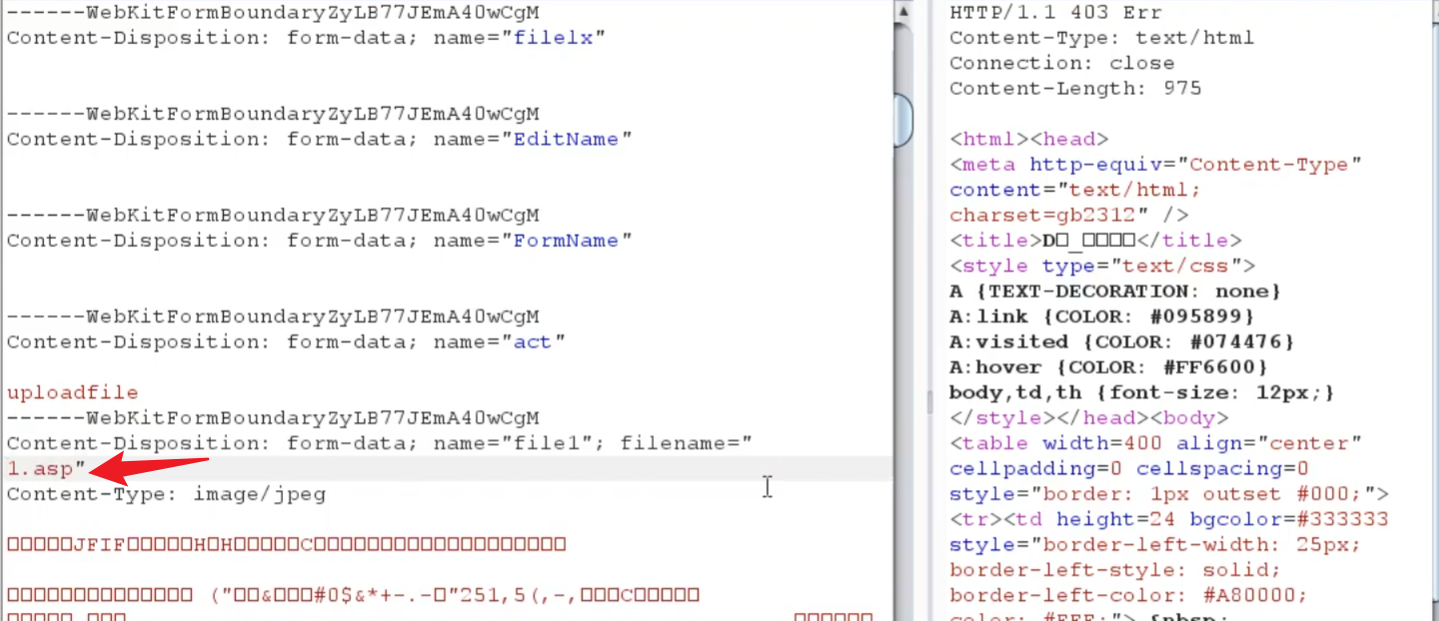This screenshot has height=621, width=1439.
Task: Click the act field name in the request
Action: pos(532,342)
